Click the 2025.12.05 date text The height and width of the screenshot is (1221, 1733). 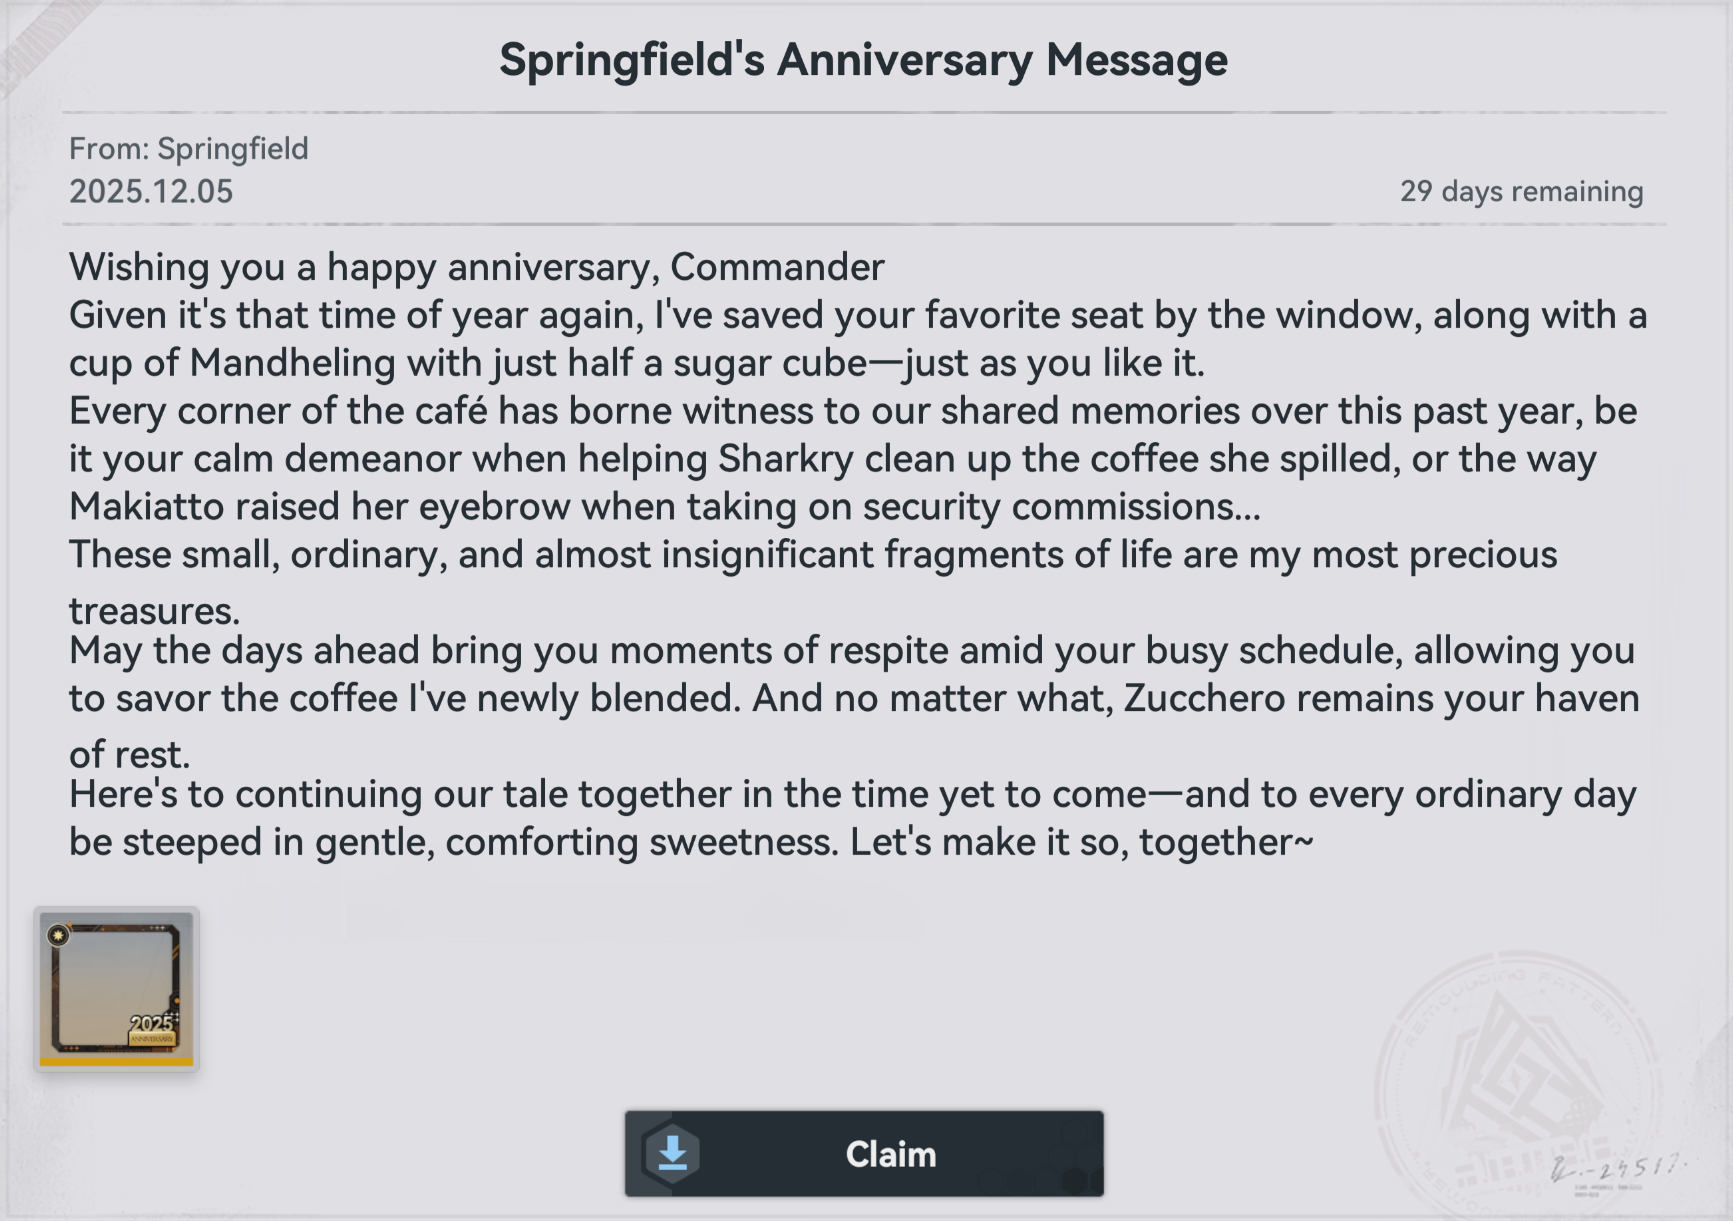coord(151,192)
